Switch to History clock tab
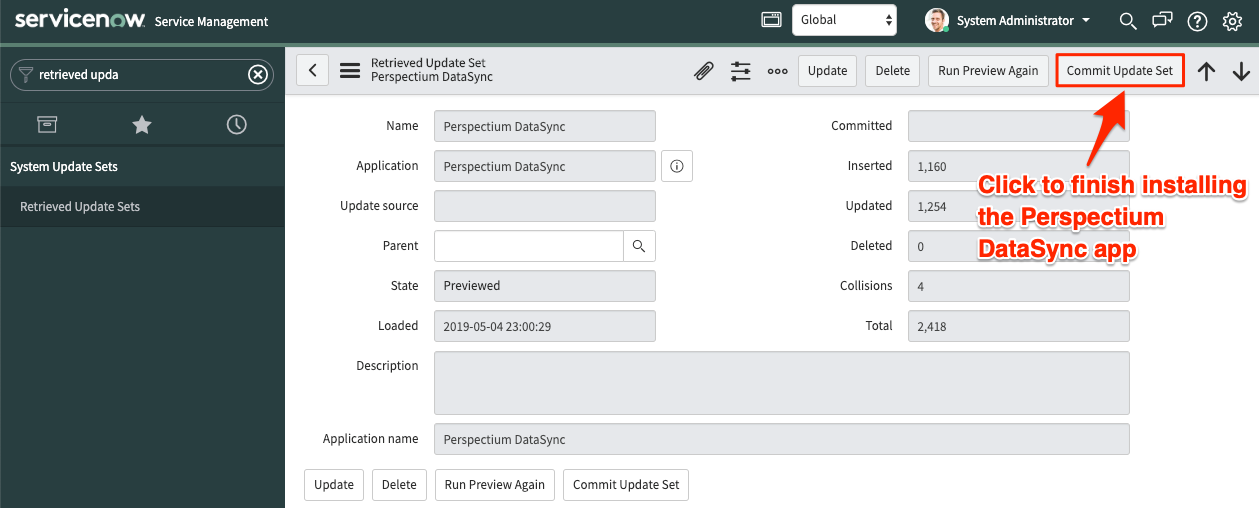This screenshot has height=508, width=1259. 236,124
